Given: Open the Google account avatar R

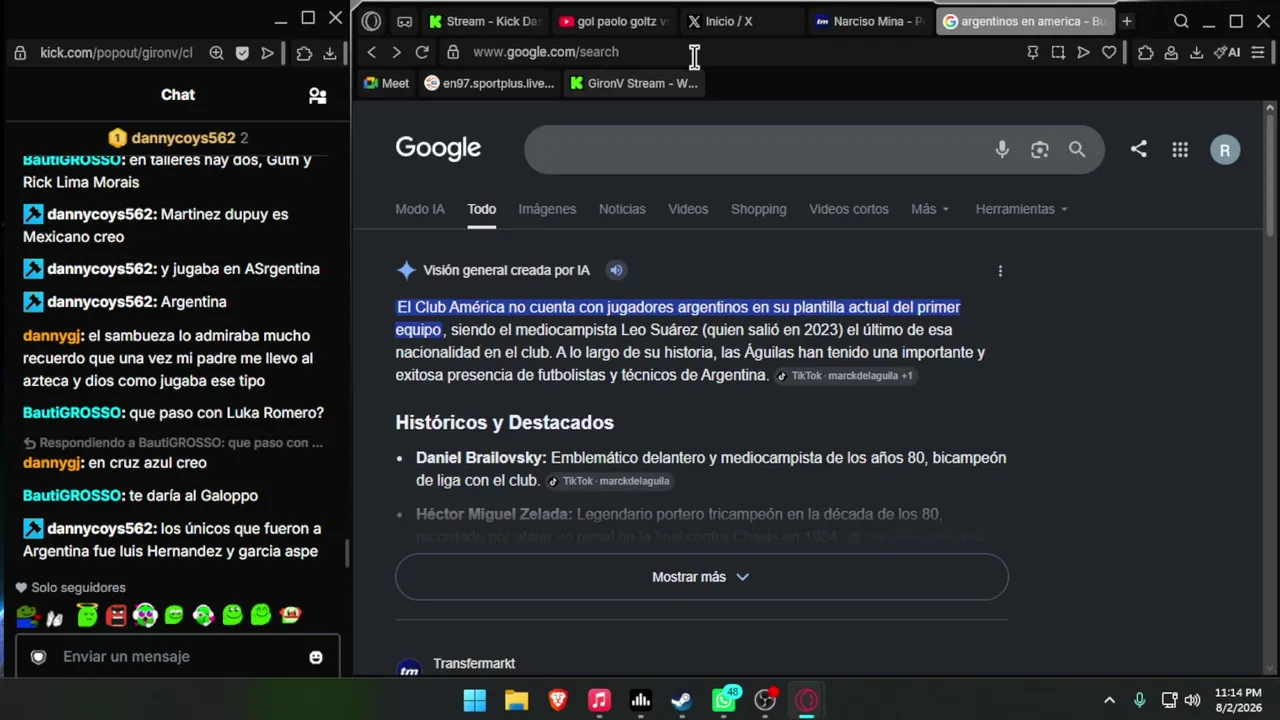Looking at the screenshot, I should point(1225,149).
